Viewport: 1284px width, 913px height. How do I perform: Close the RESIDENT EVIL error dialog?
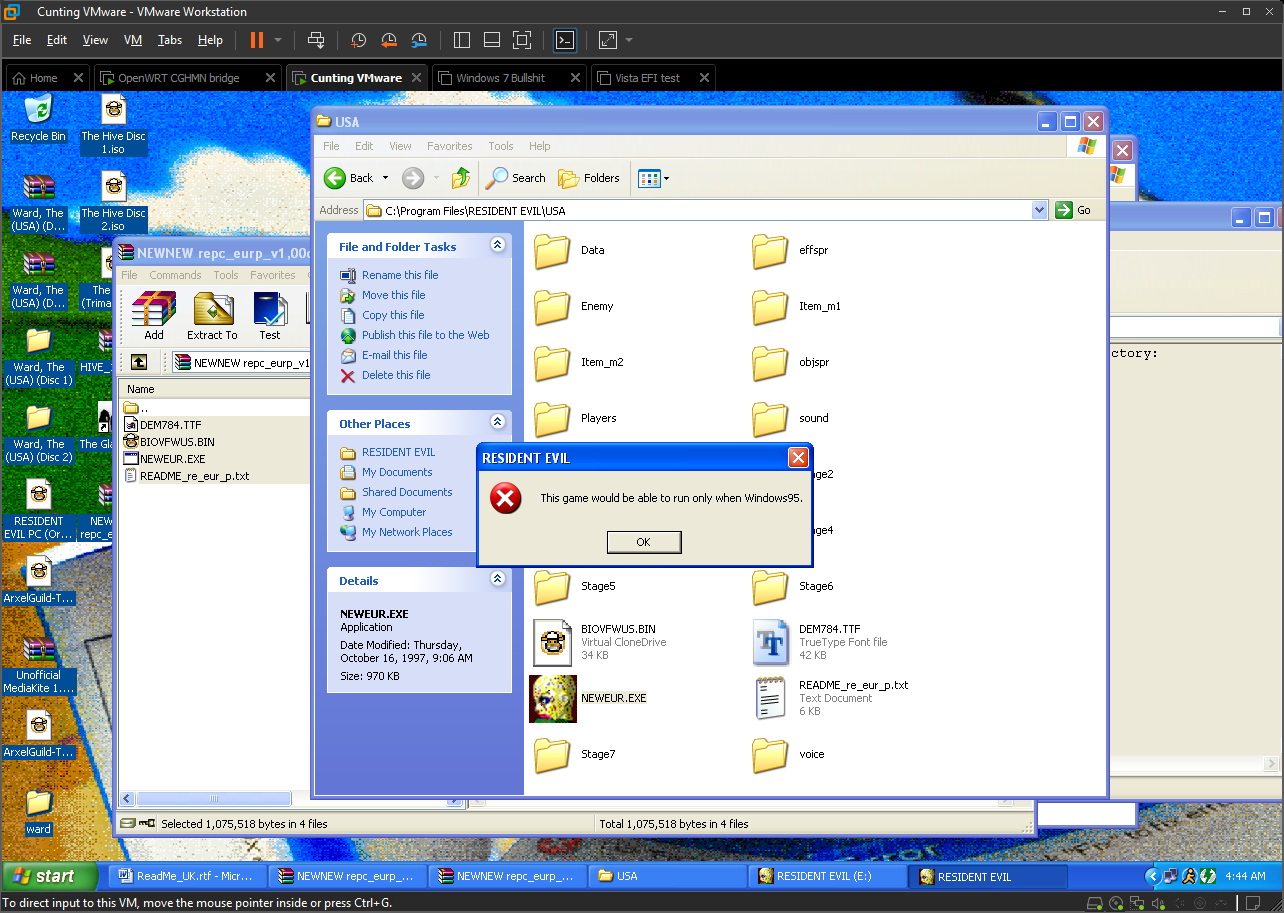point(798,458)
